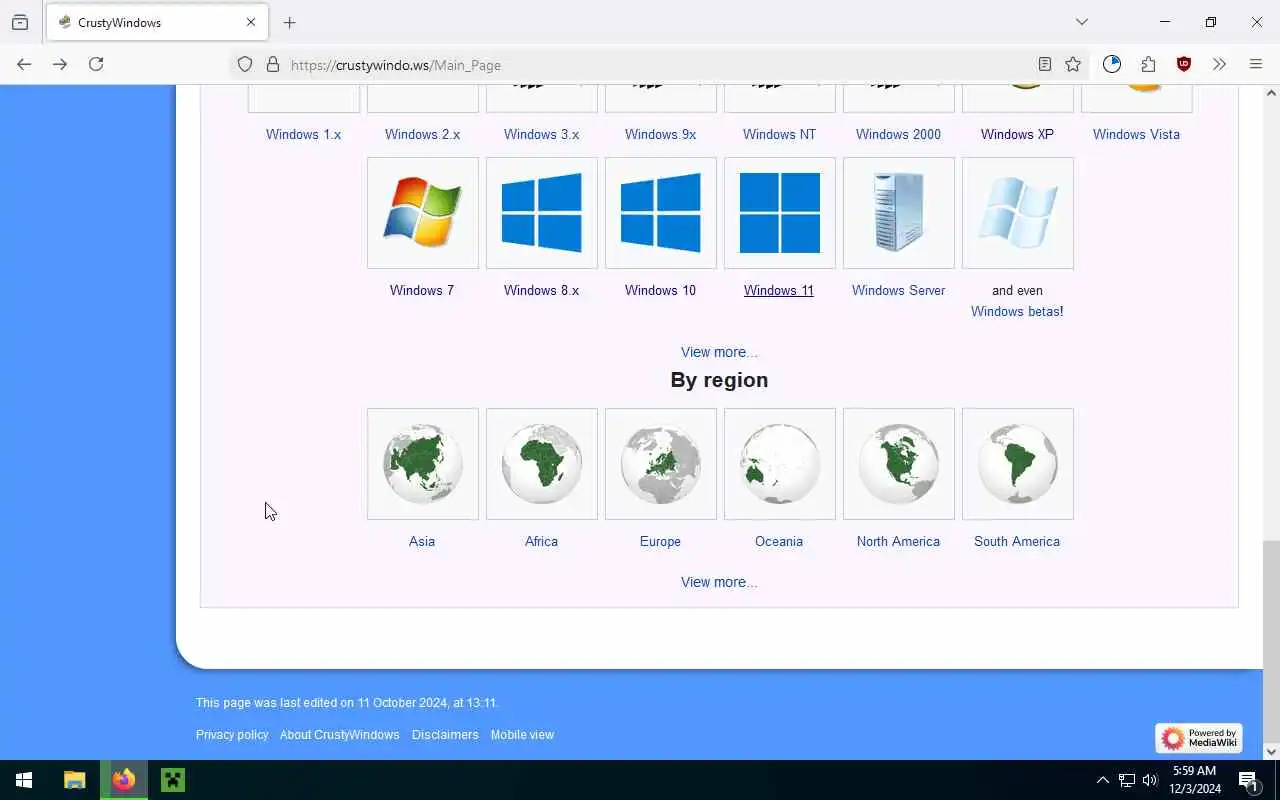Switch to Mobile view
Image resolution: width=1280 pixels, height=800 pixels.
tap(522, 735)
